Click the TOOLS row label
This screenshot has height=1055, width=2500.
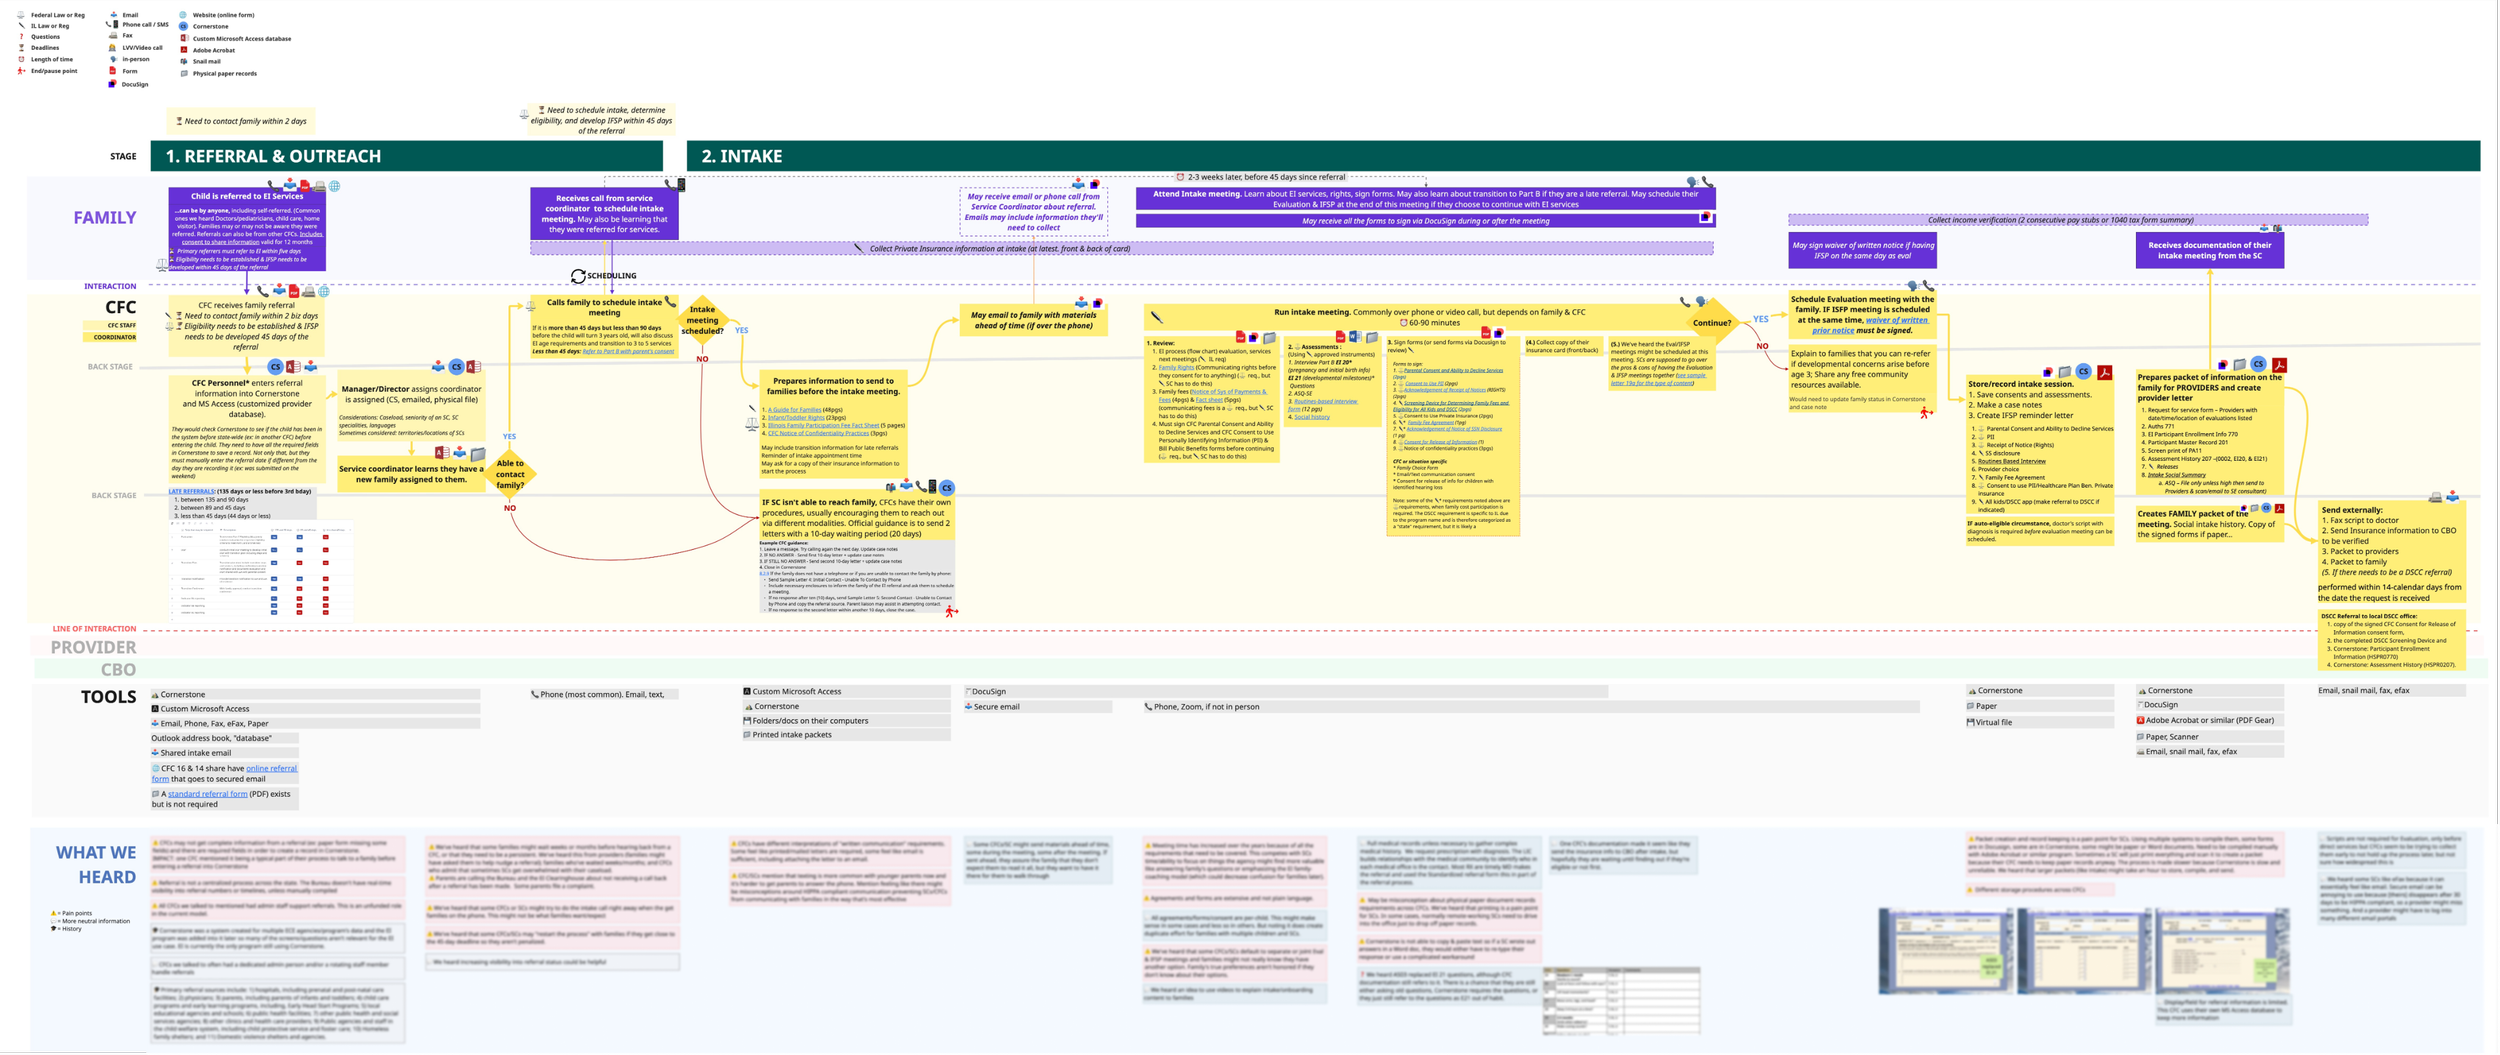[x=109, y=698]
